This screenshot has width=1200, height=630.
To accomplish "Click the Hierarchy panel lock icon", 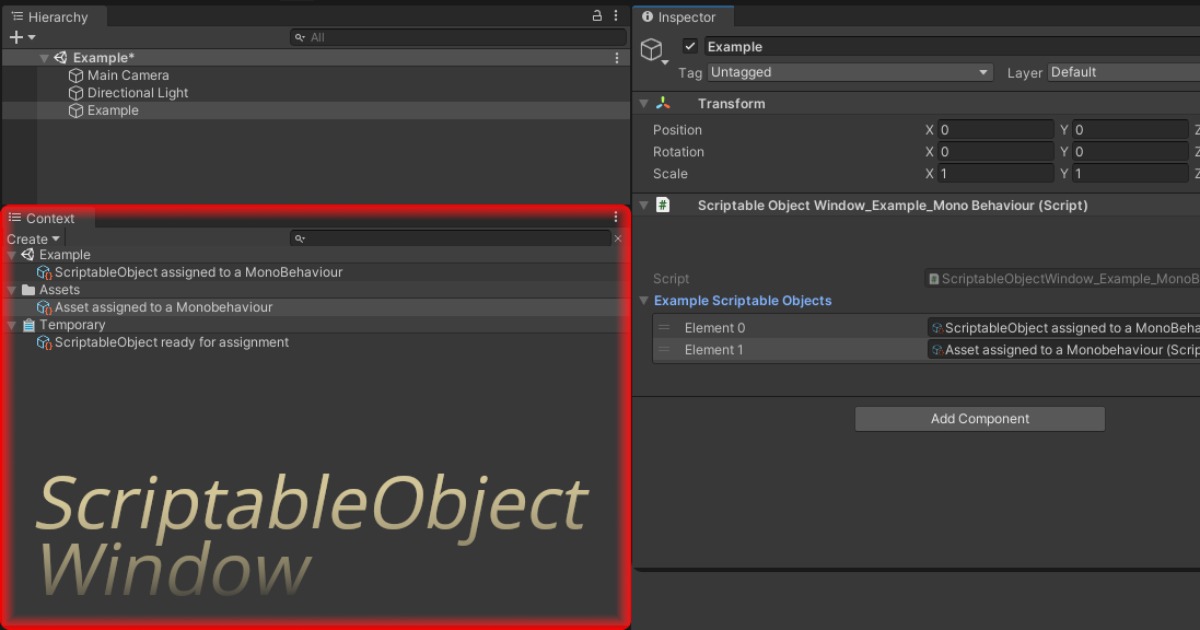I will (x=597, y=16).
